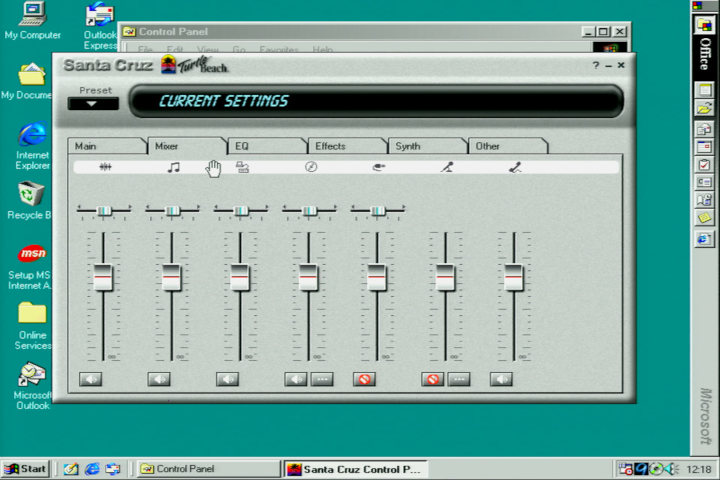Viewport: 720px width, 480px height.
Task: Click yellow New Note icon on Office bar
Action: click(x=705, y=218)
